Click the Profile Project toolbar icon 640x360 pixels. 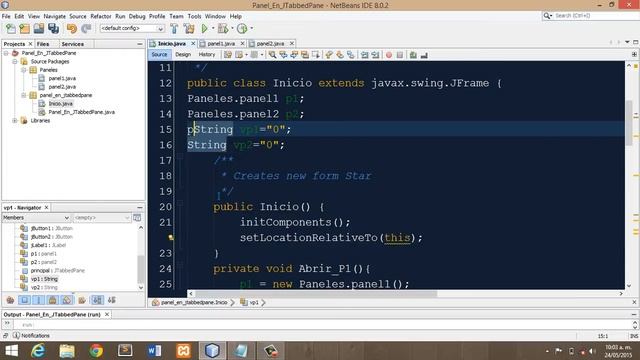point(242,29)
